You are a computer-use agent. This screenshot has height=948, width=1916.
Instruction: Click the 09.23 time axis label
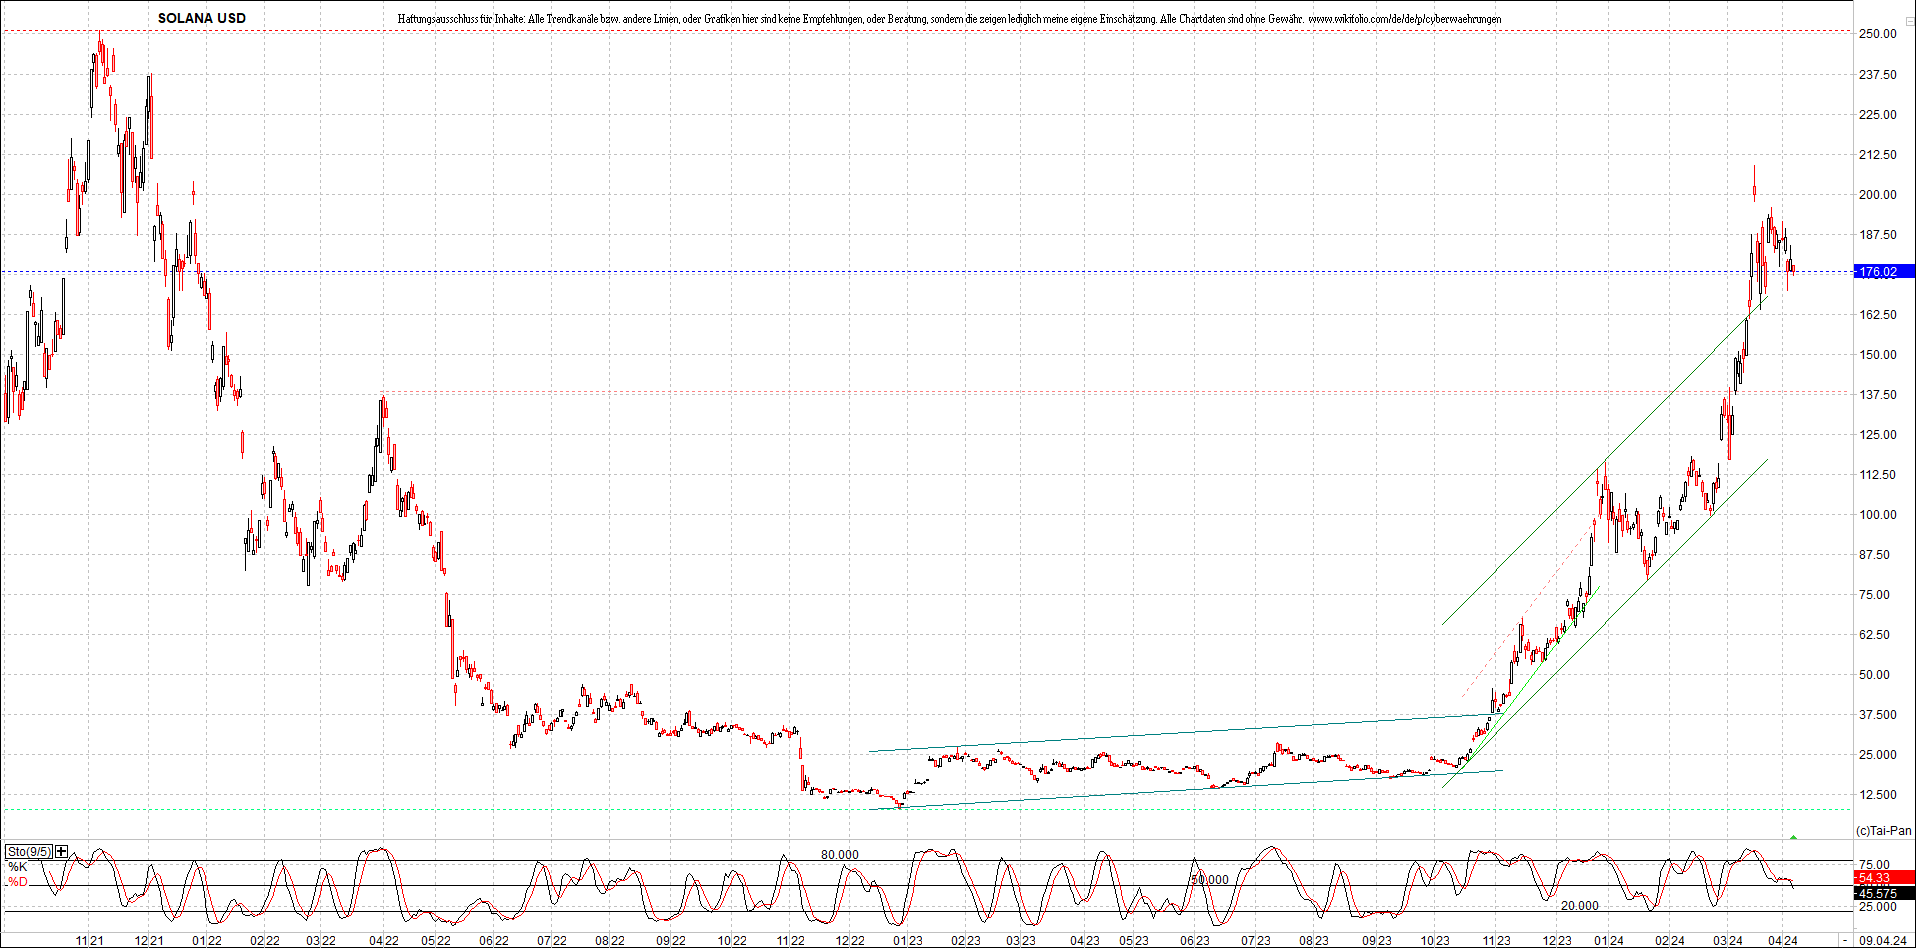click(1377, 940)
